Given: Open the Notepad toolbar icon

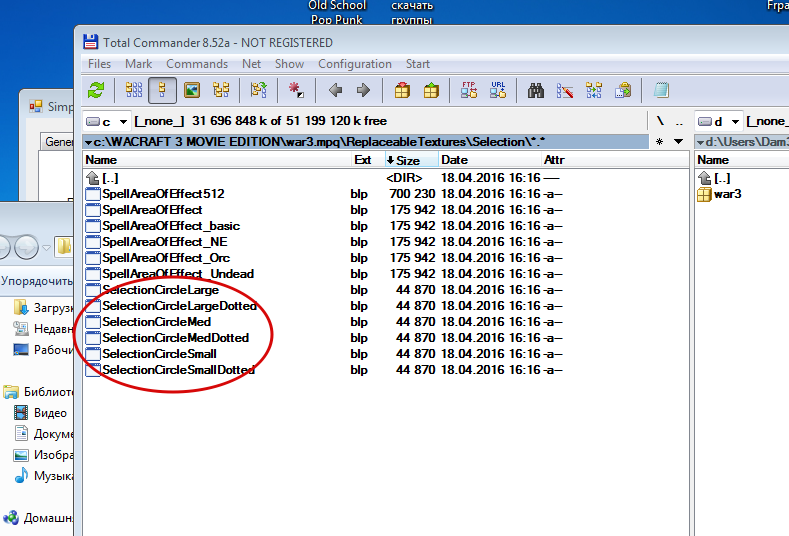Looking at the screenshot, I should click(661, 91).
